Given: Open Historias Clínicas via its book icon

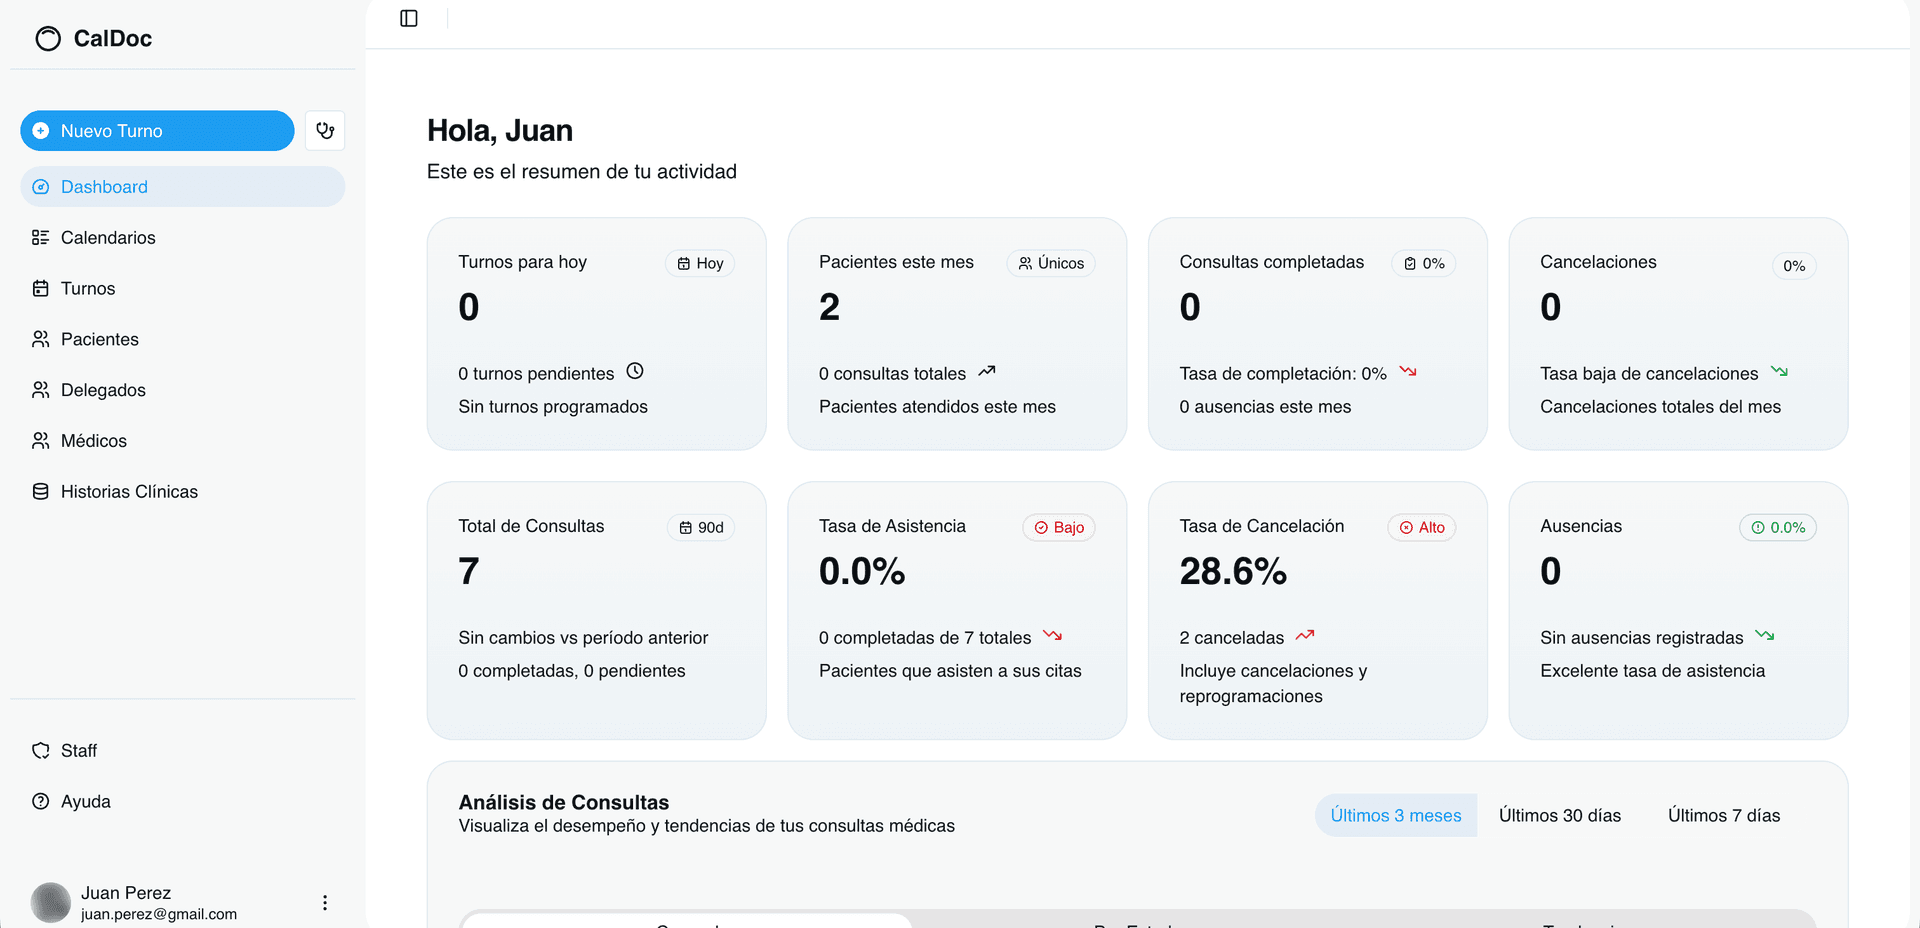Looking at the screenshot, I should click(40, 491).
